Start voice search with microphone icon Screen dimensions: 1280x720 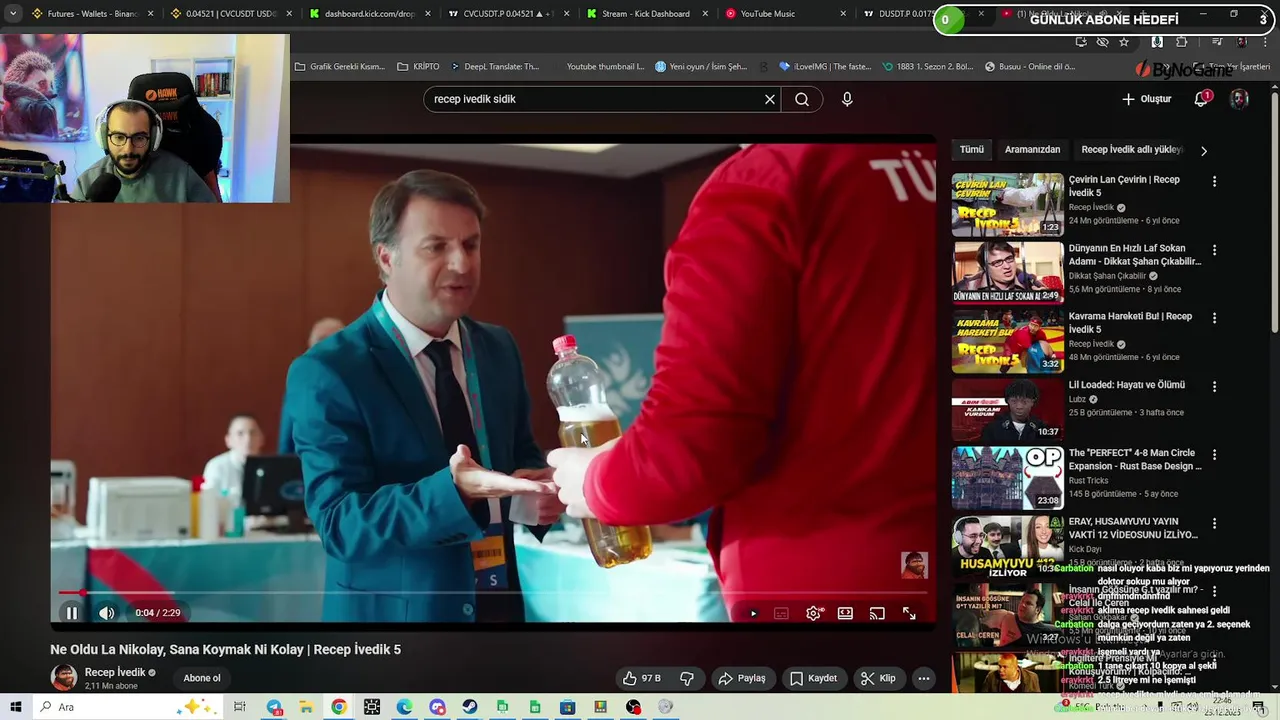tap(847, 99)
